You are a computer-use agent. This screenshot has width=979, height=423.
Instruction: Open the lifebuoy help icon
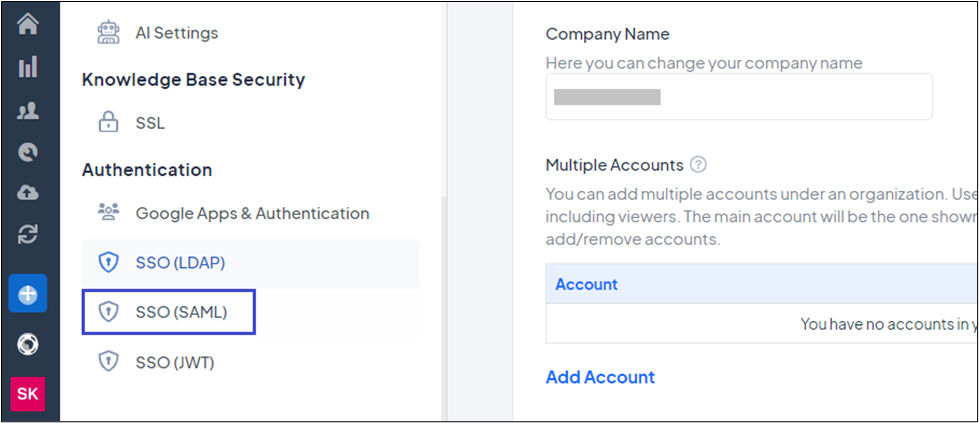tap(28, 345)
